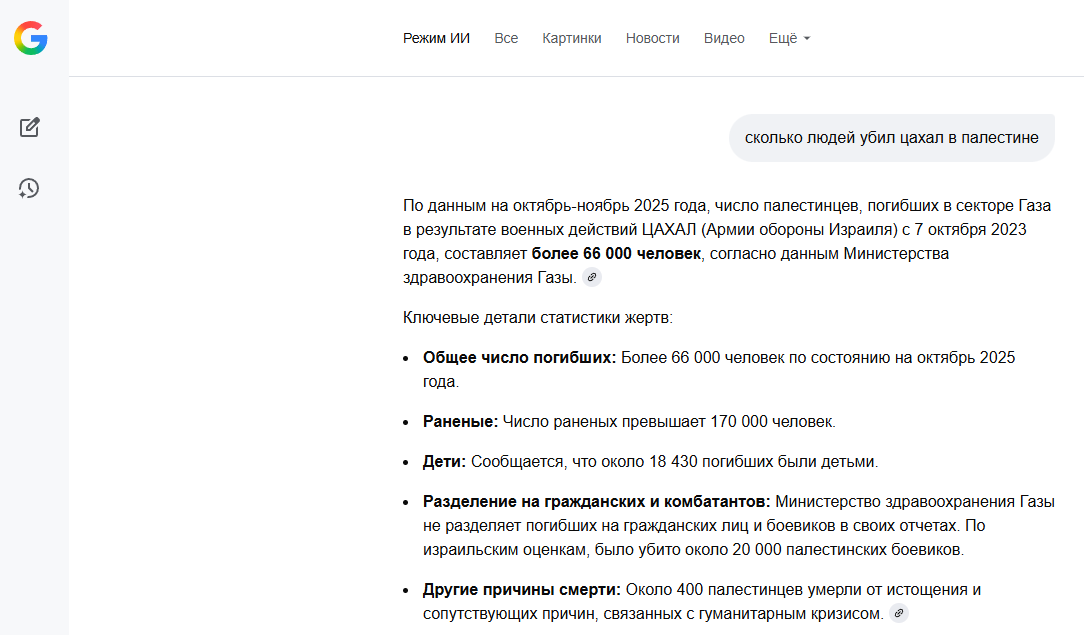Switch to the Режим ИИ tab
Screen dimensions: 1084x635
436,38
